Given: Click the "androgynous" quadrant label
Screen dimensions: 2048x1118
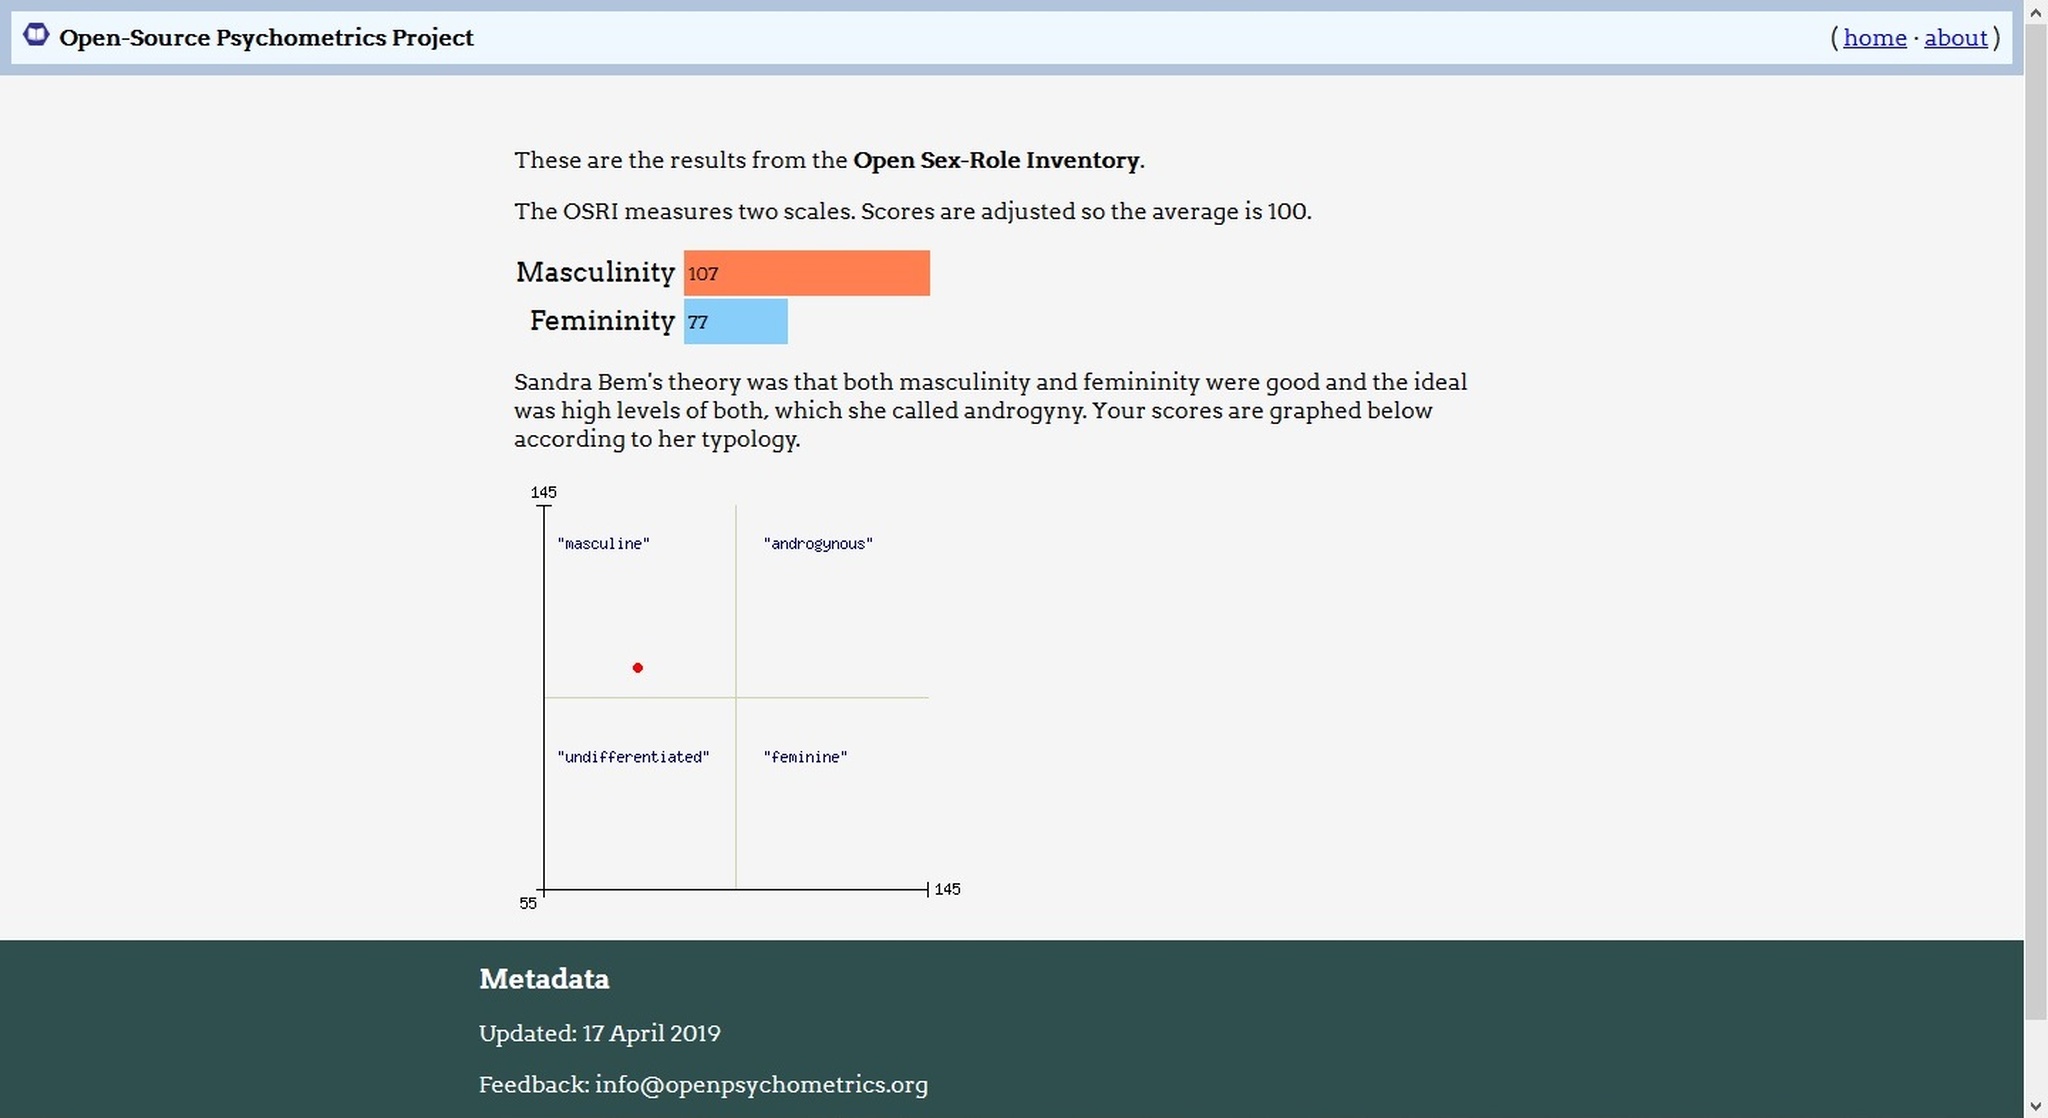Looking at the screenshot, I should [x=818, y=544].
